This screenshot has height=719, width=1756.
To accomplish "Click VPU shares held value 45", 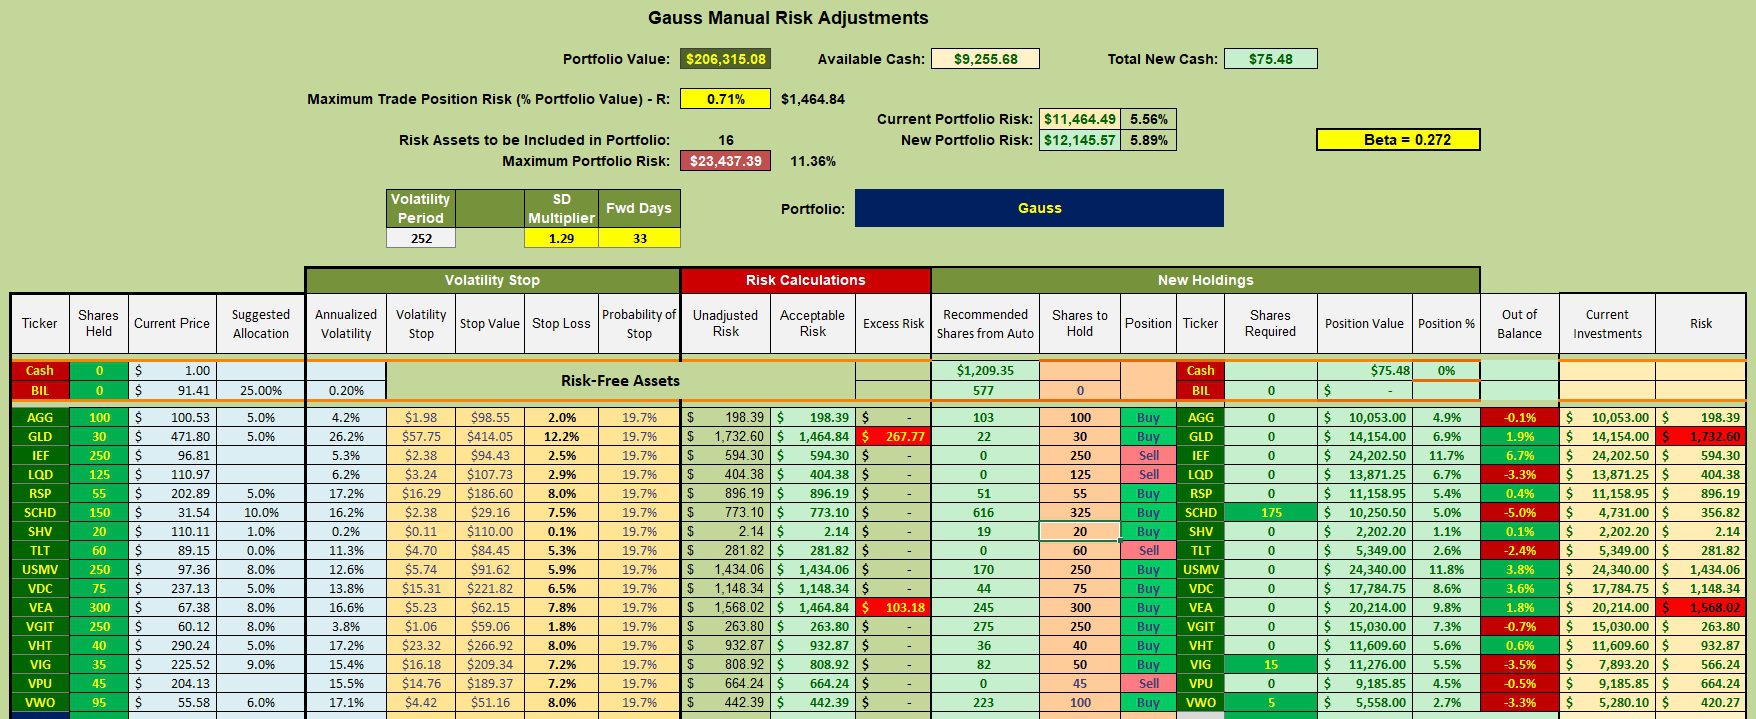I will click(x=99, y=683).
